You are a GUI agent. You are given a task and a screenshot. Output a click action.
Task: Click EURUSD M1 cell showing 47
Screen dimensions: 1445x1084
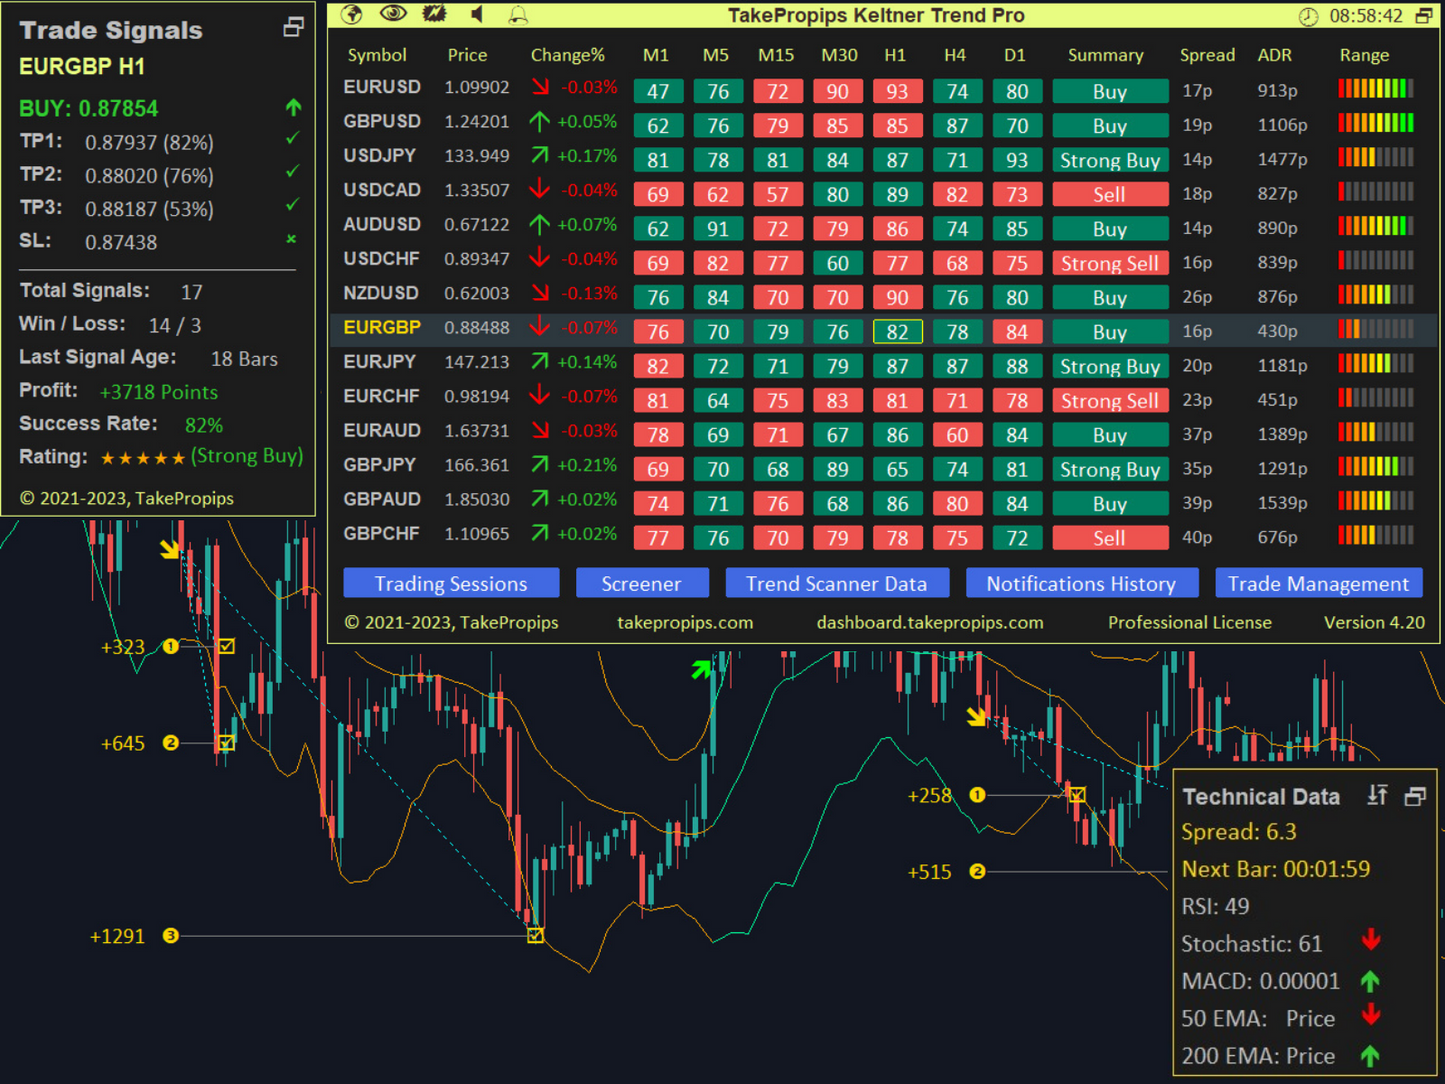click(x=658, y=92)
